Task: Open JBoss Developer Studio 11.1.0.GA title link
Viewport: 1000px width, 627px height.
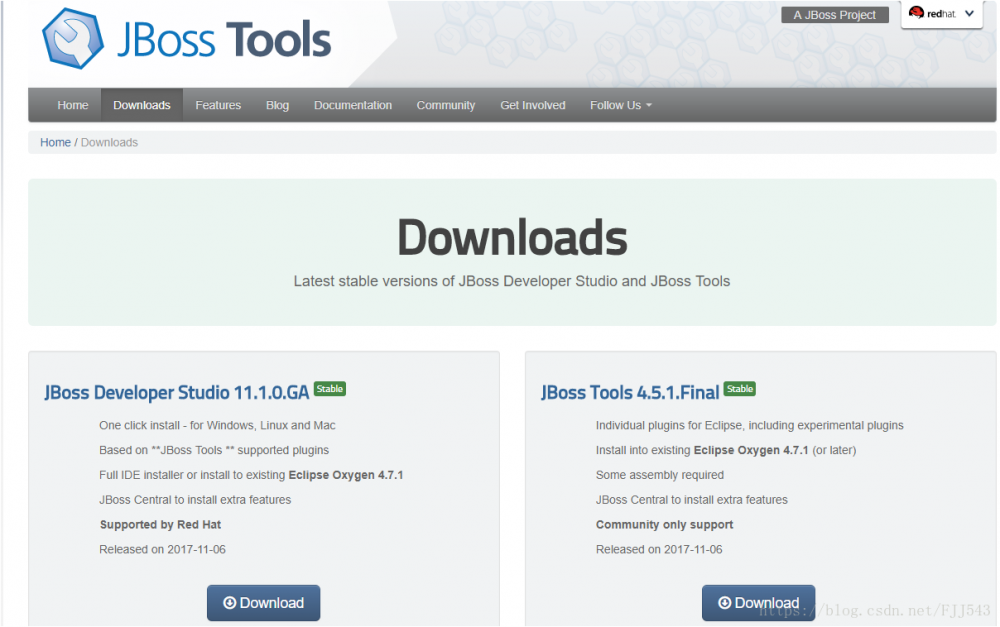Action: pos(177,392)
